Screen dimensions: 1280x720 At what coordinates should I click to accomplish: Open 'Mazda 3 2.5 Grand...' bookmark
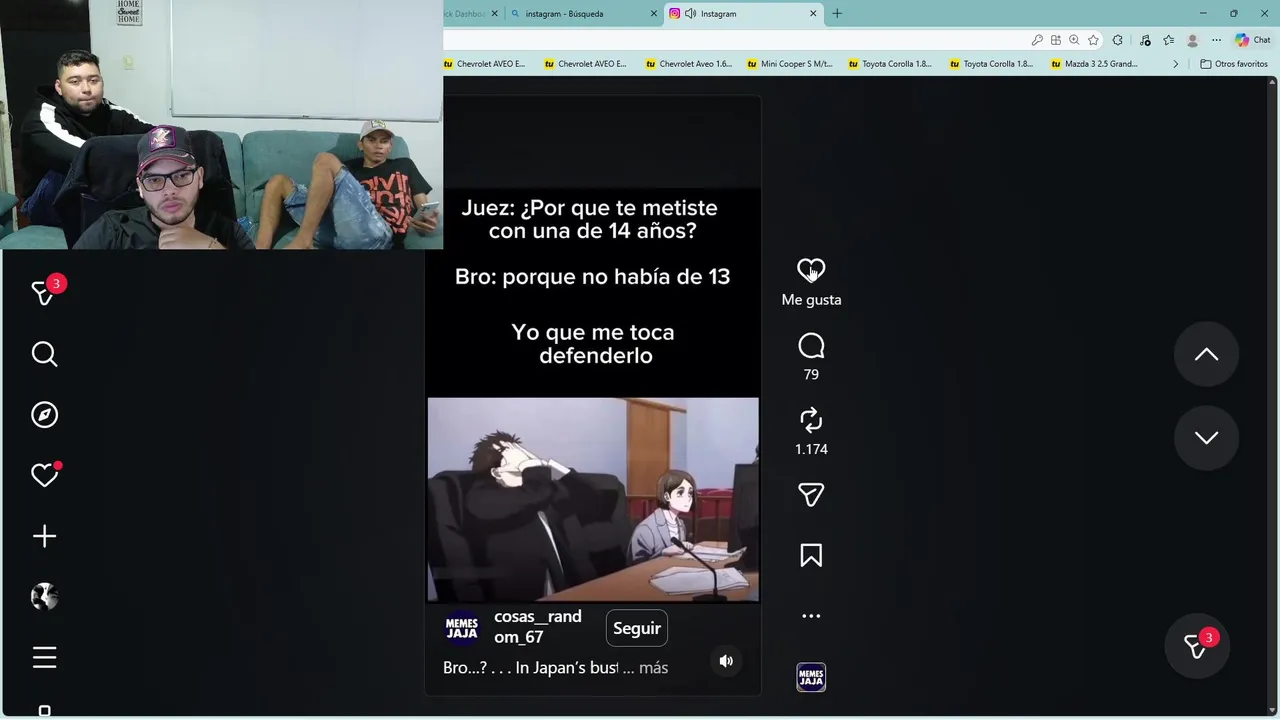[x=1094, y=64]
